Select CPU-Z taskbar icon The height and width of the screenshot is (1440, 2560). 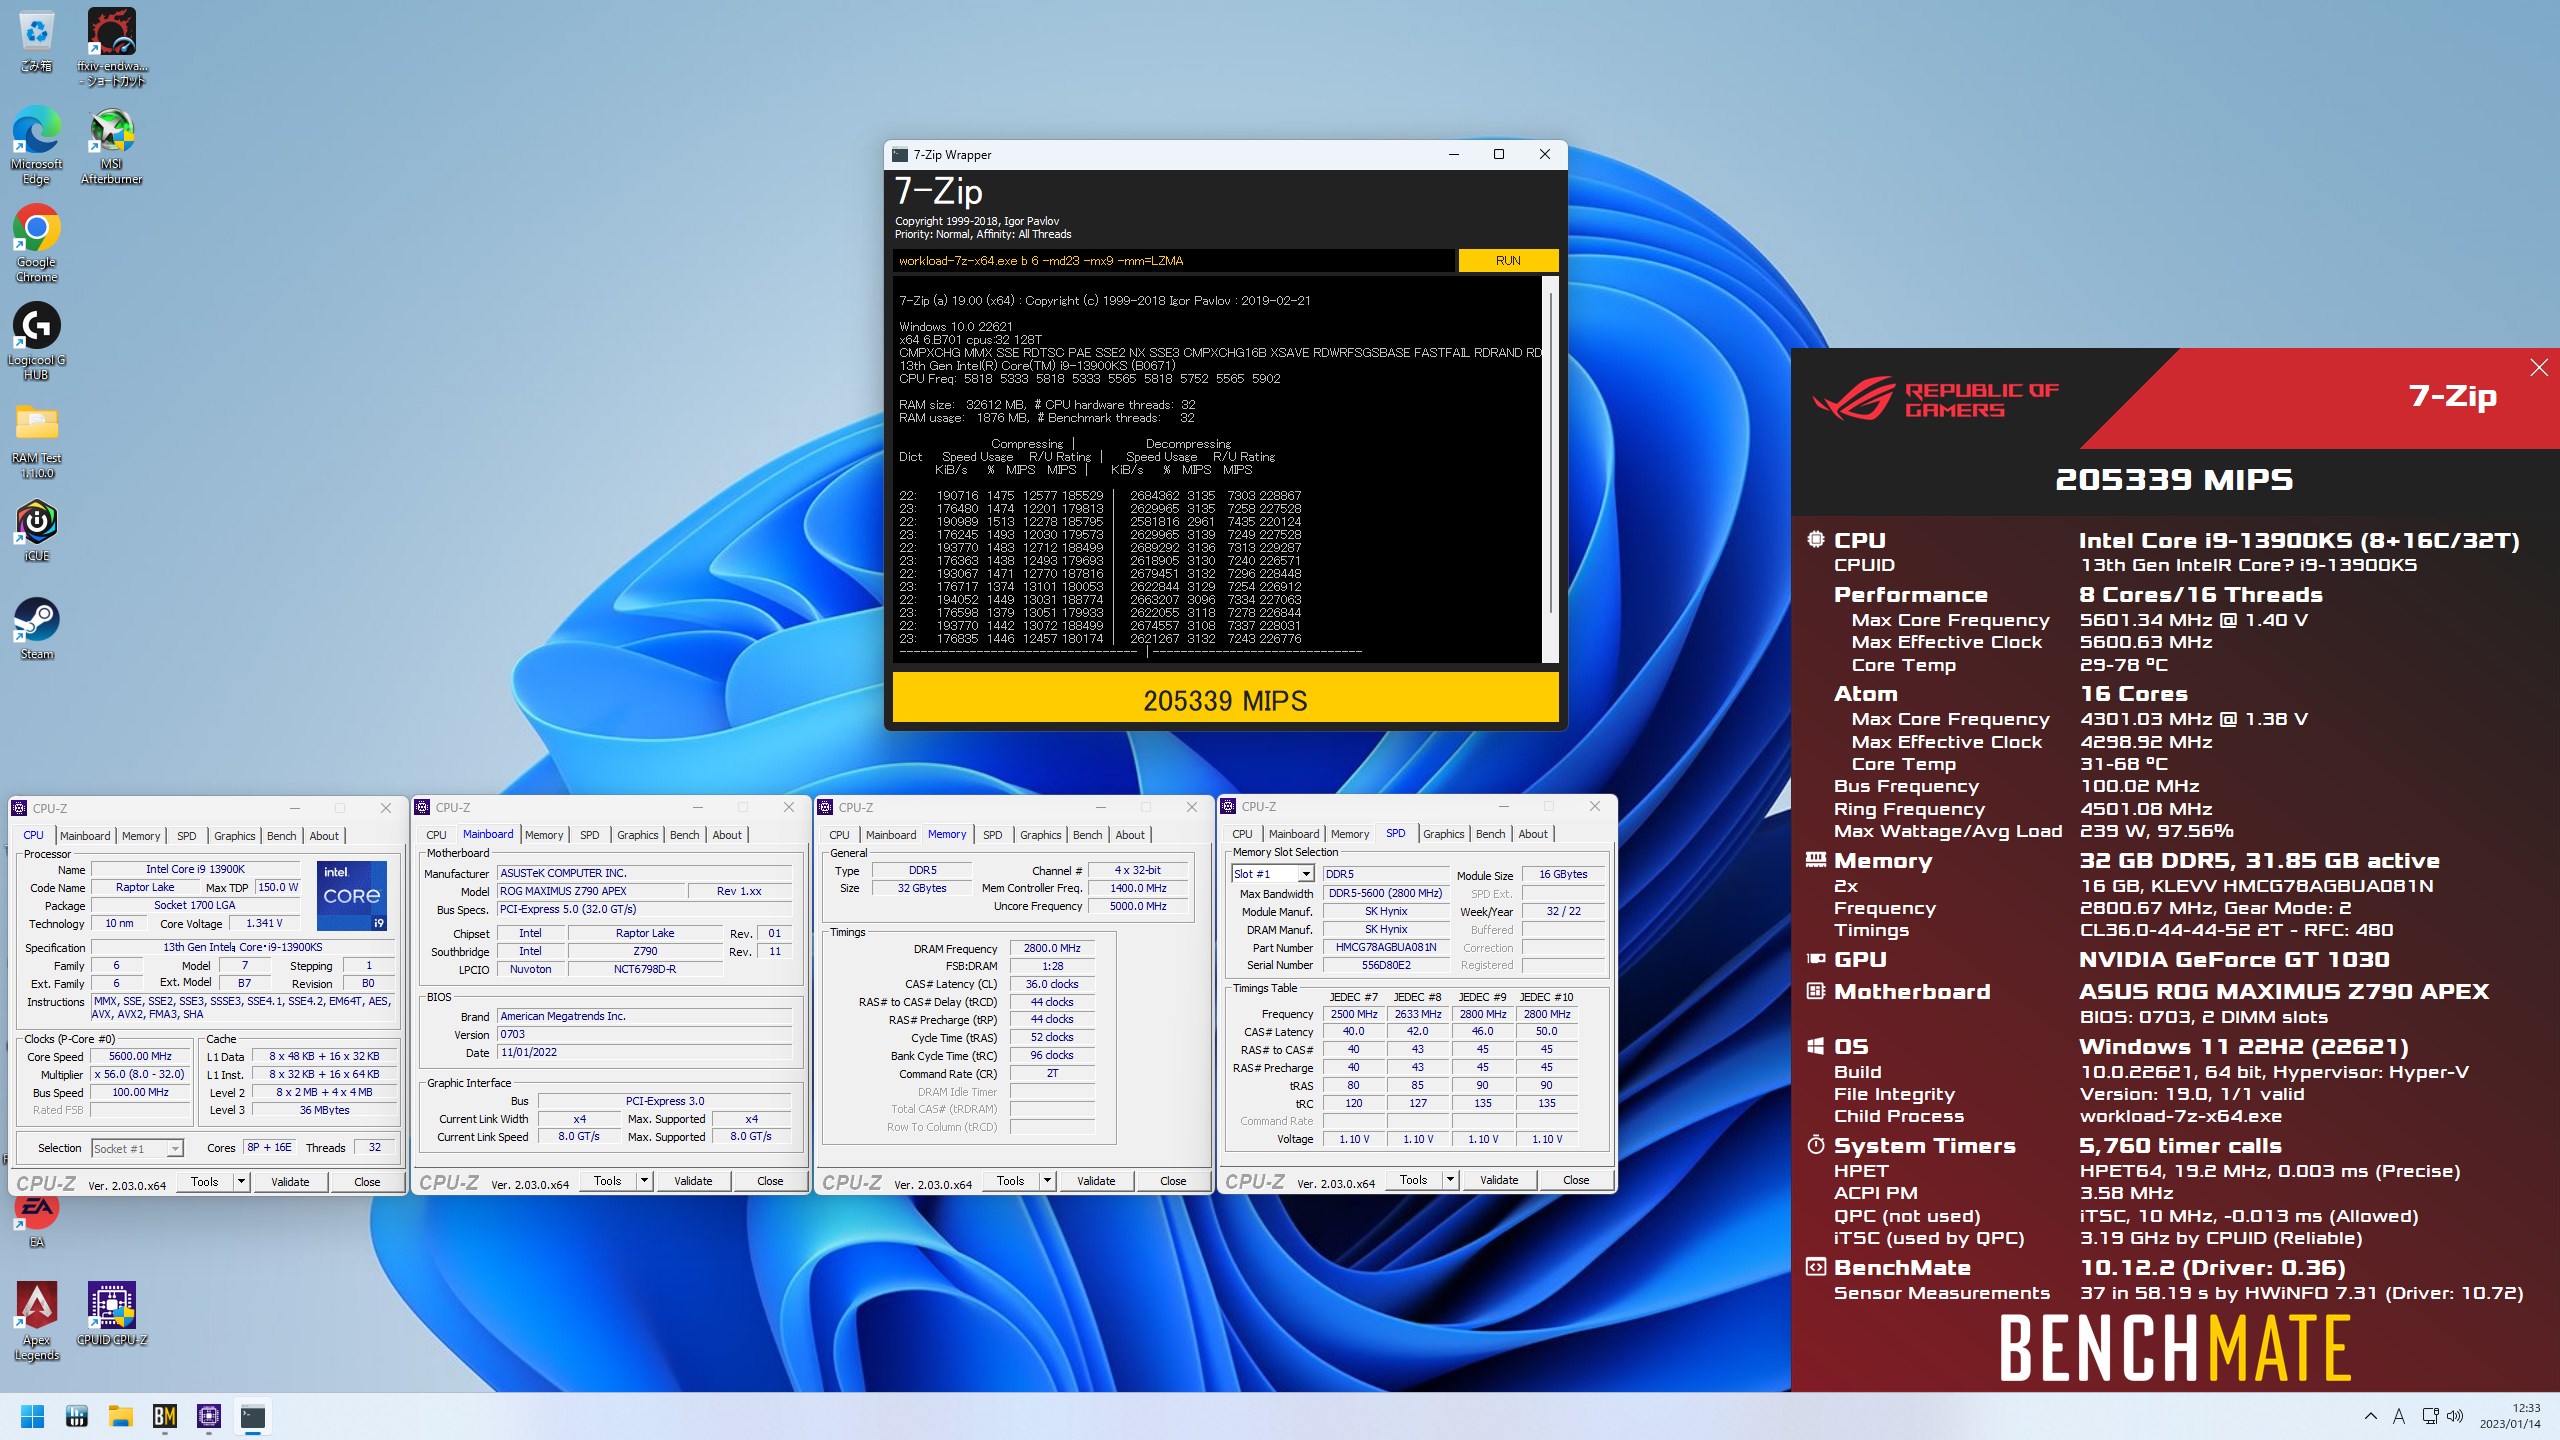[x=209, y=1416]
